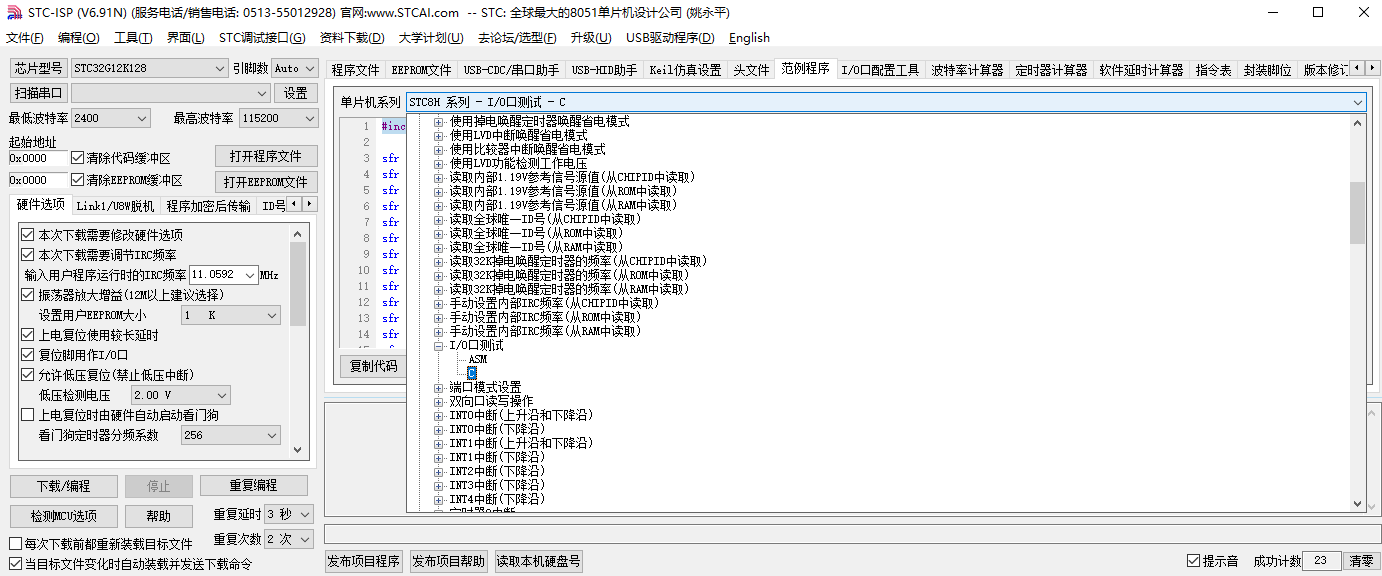
Task: Uncheck 本次下载需要调节IRC频率
Action: coord(28,255)
